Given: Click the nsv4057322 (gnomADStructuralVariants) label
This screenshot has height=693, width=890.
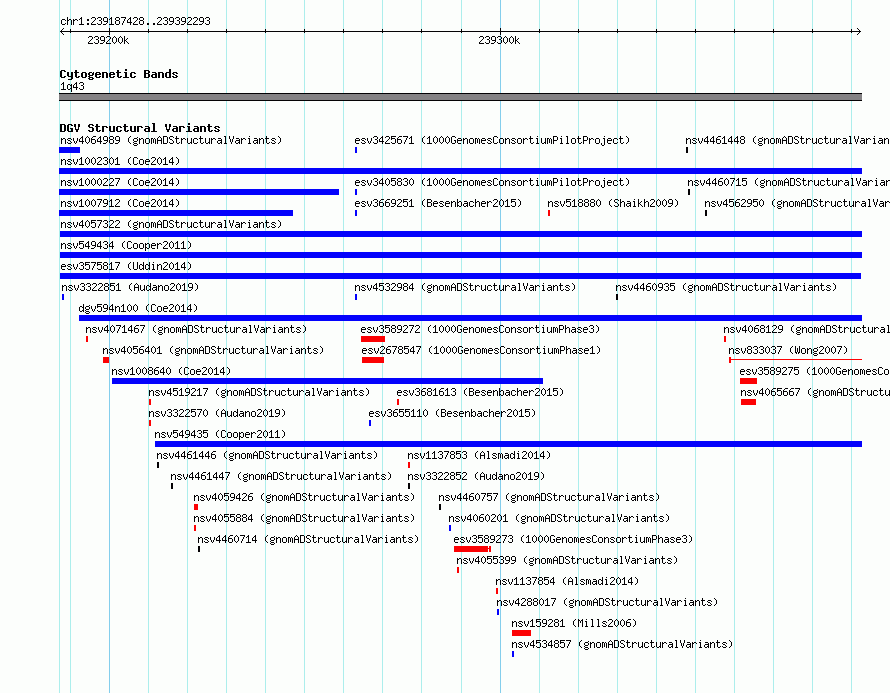Looking at the screenshot, I should [x=171, y=224].
